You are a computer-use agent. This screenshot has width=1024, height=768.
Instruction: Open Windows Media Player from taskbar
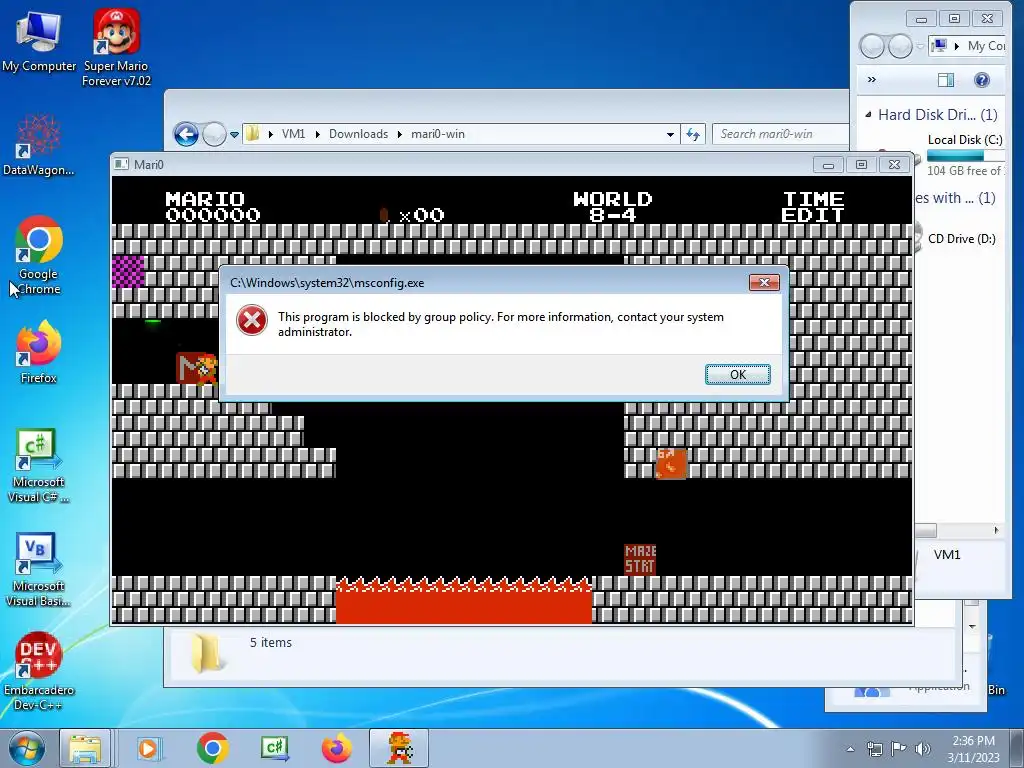(x=148, y=748)
